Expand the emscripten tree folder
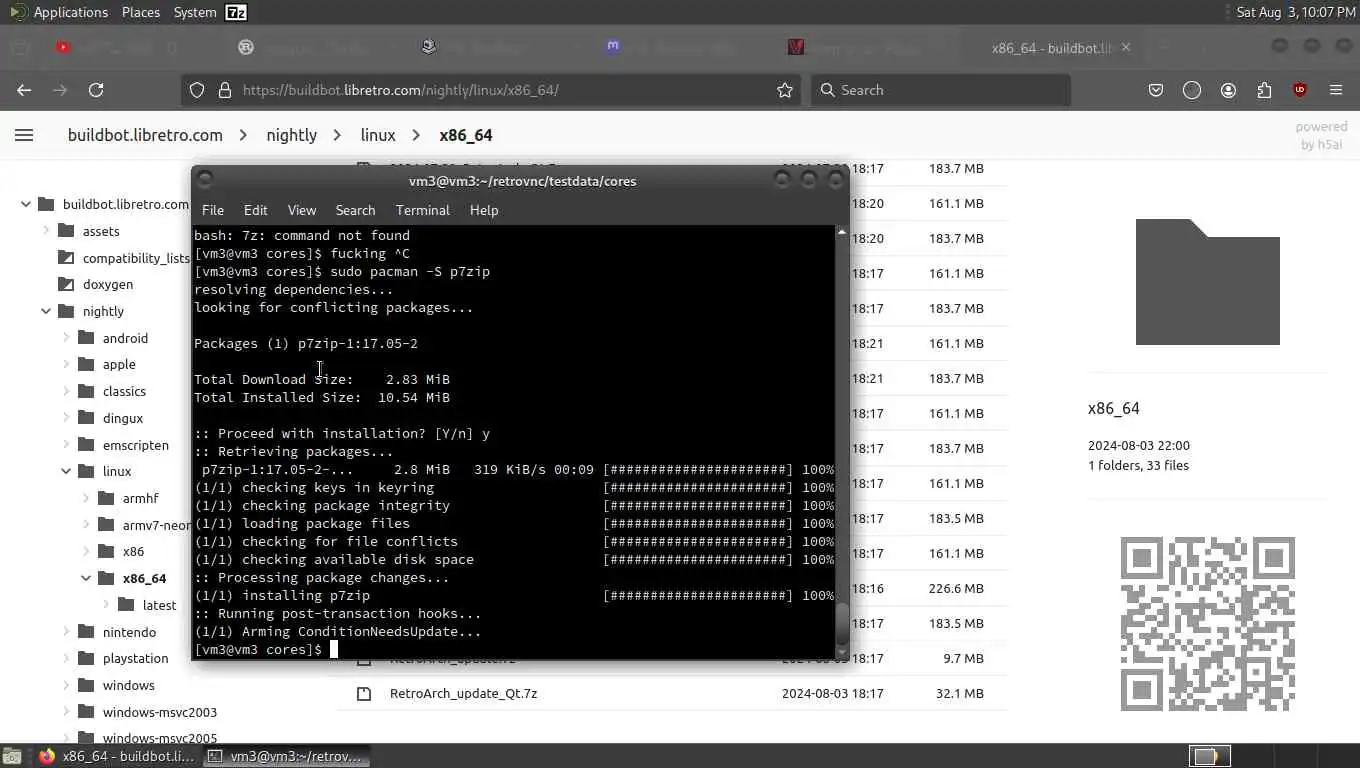The width and height of the screenshot is (1360, 768). 66,445
